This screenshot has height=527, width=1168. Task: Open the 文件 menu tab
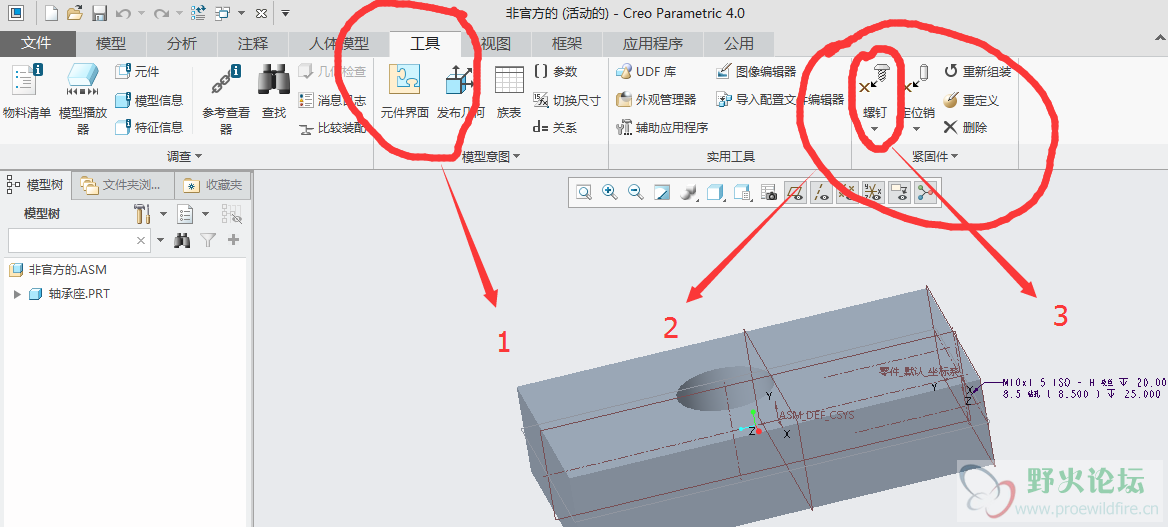point(36,43)
